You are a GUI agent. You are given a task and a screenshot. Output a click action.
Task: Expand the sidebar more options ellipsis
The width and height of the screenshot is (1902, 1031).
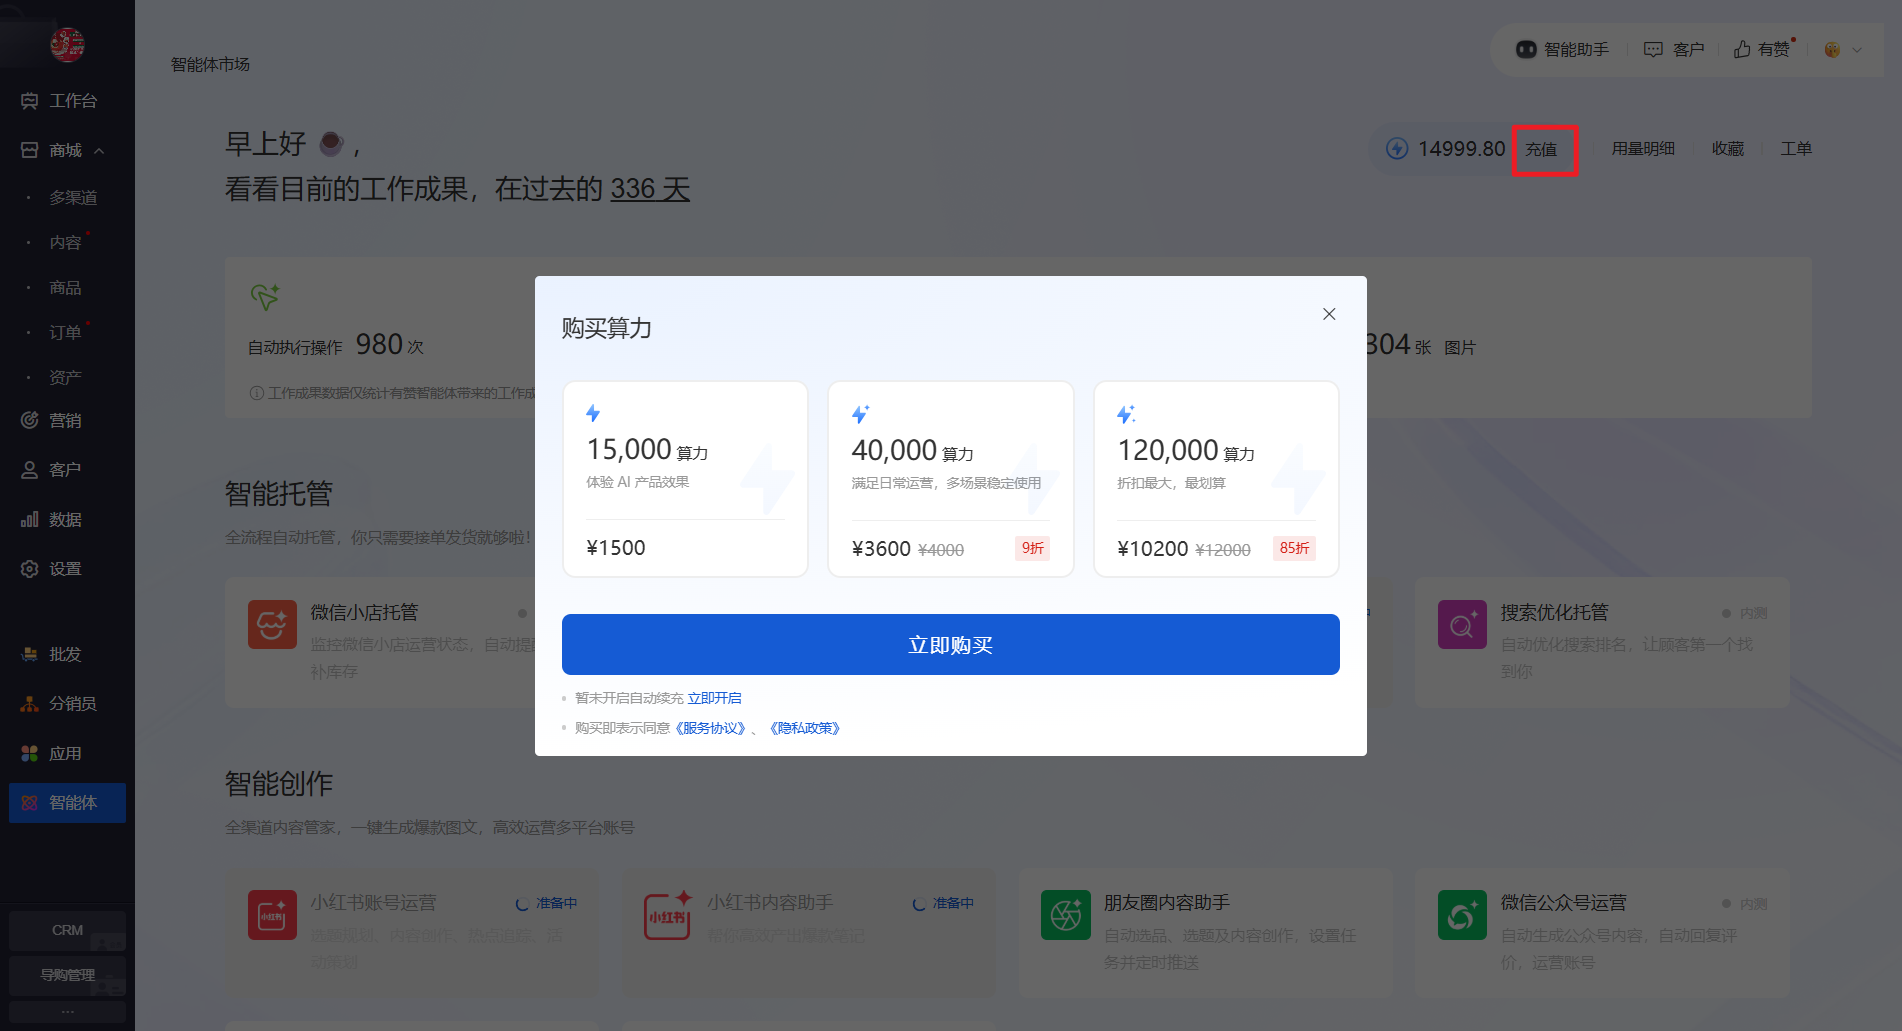[67, 1011]
